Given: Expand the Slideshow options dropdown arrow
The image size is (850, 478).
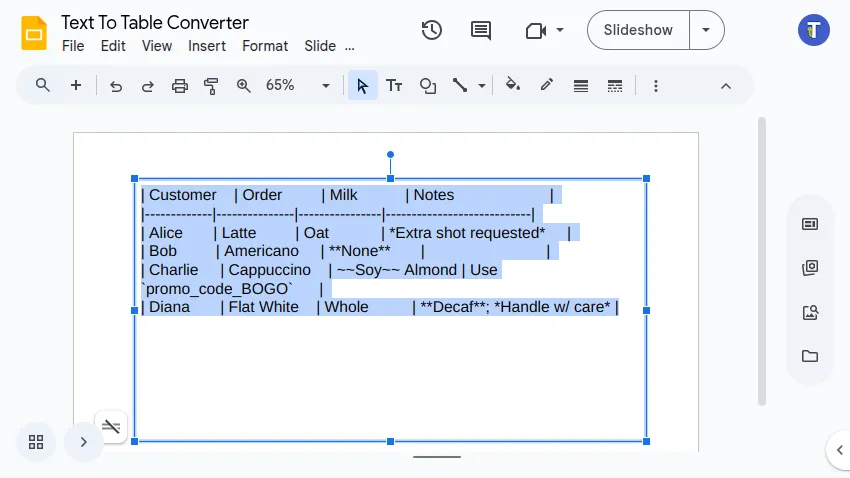Looking at the screenshot, I should pos(706,30).
